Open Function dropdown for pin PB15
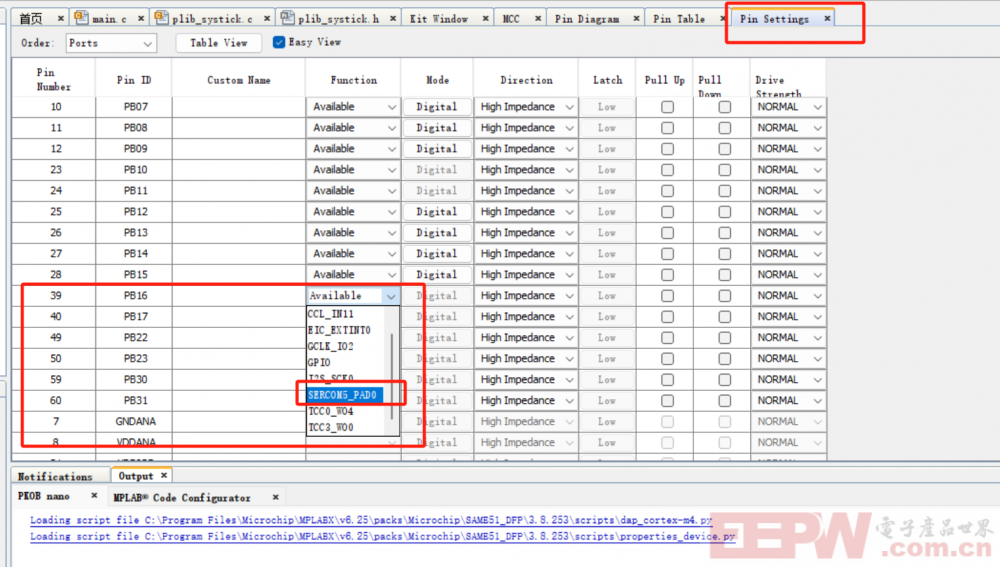The height and width of the screenshot is (567, 1000). [353, 275]
